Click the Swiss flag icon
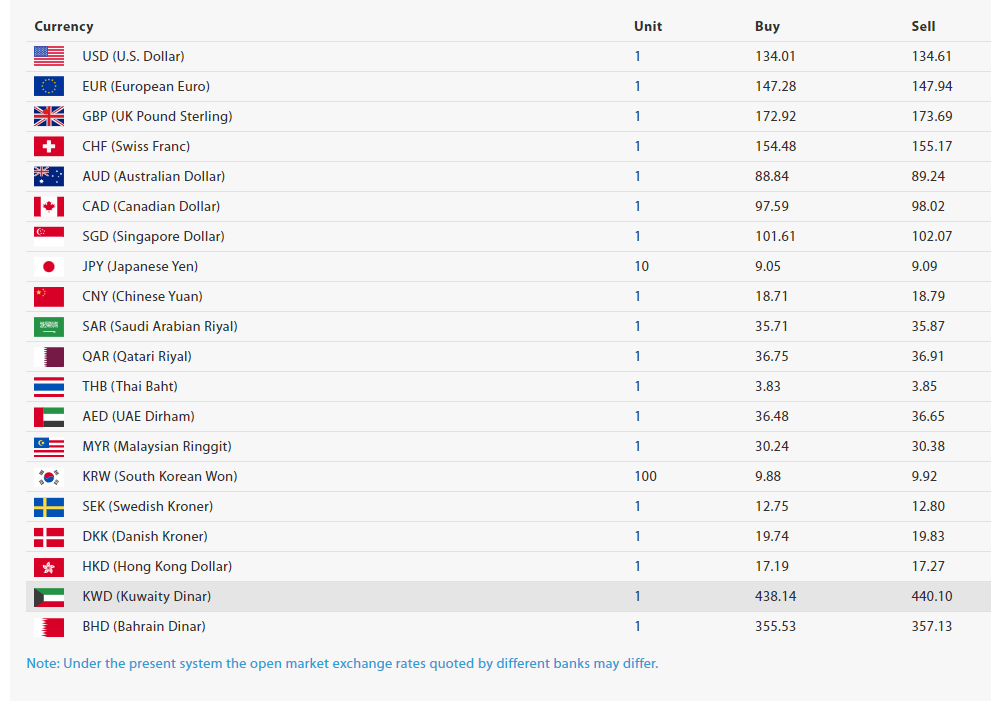 49,146
